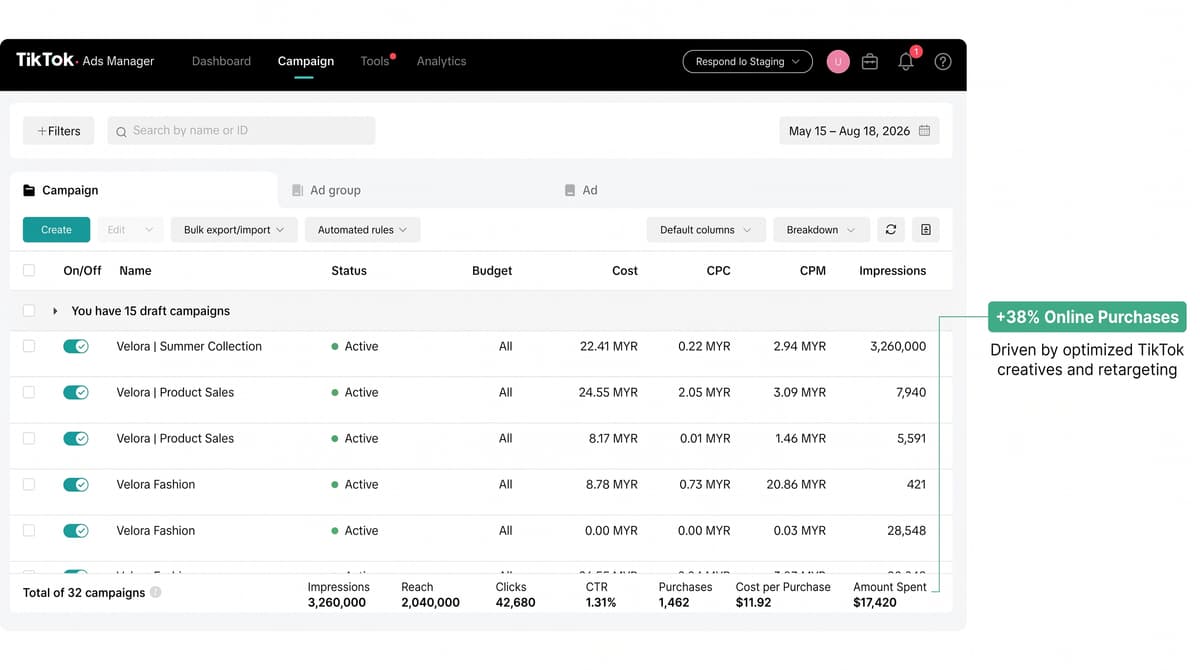The image size is (1200, 670).
Task: Sort by the Budget column header
Action: pyautogui.click(x=492, y=271)
